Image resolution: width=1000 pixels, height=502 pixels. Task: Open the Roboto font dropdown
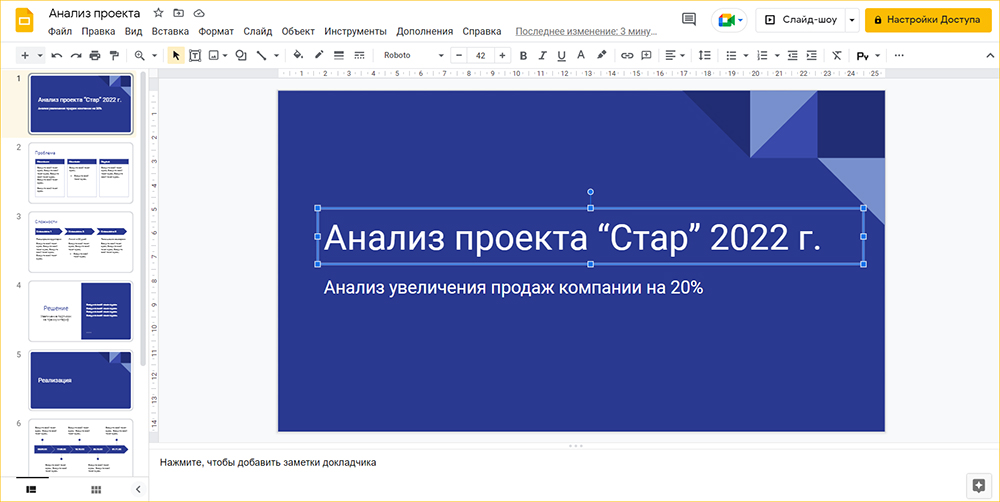click(x=412, y=55)
